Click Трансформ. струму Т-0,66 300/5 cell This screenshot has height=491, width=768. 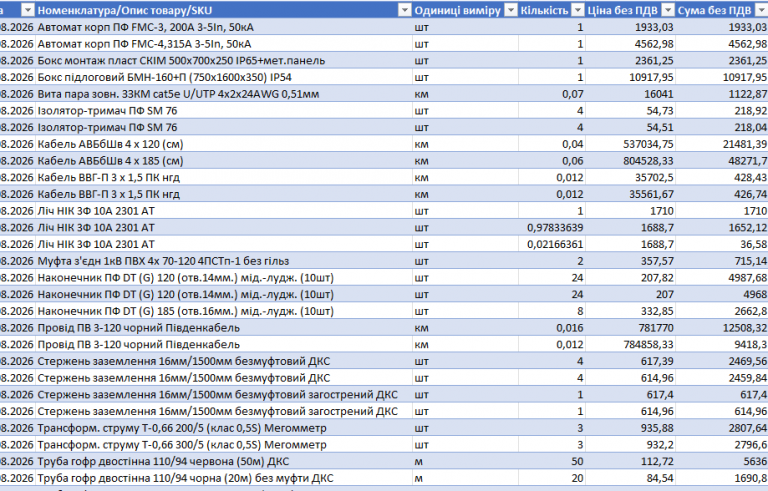click(224, 444)
